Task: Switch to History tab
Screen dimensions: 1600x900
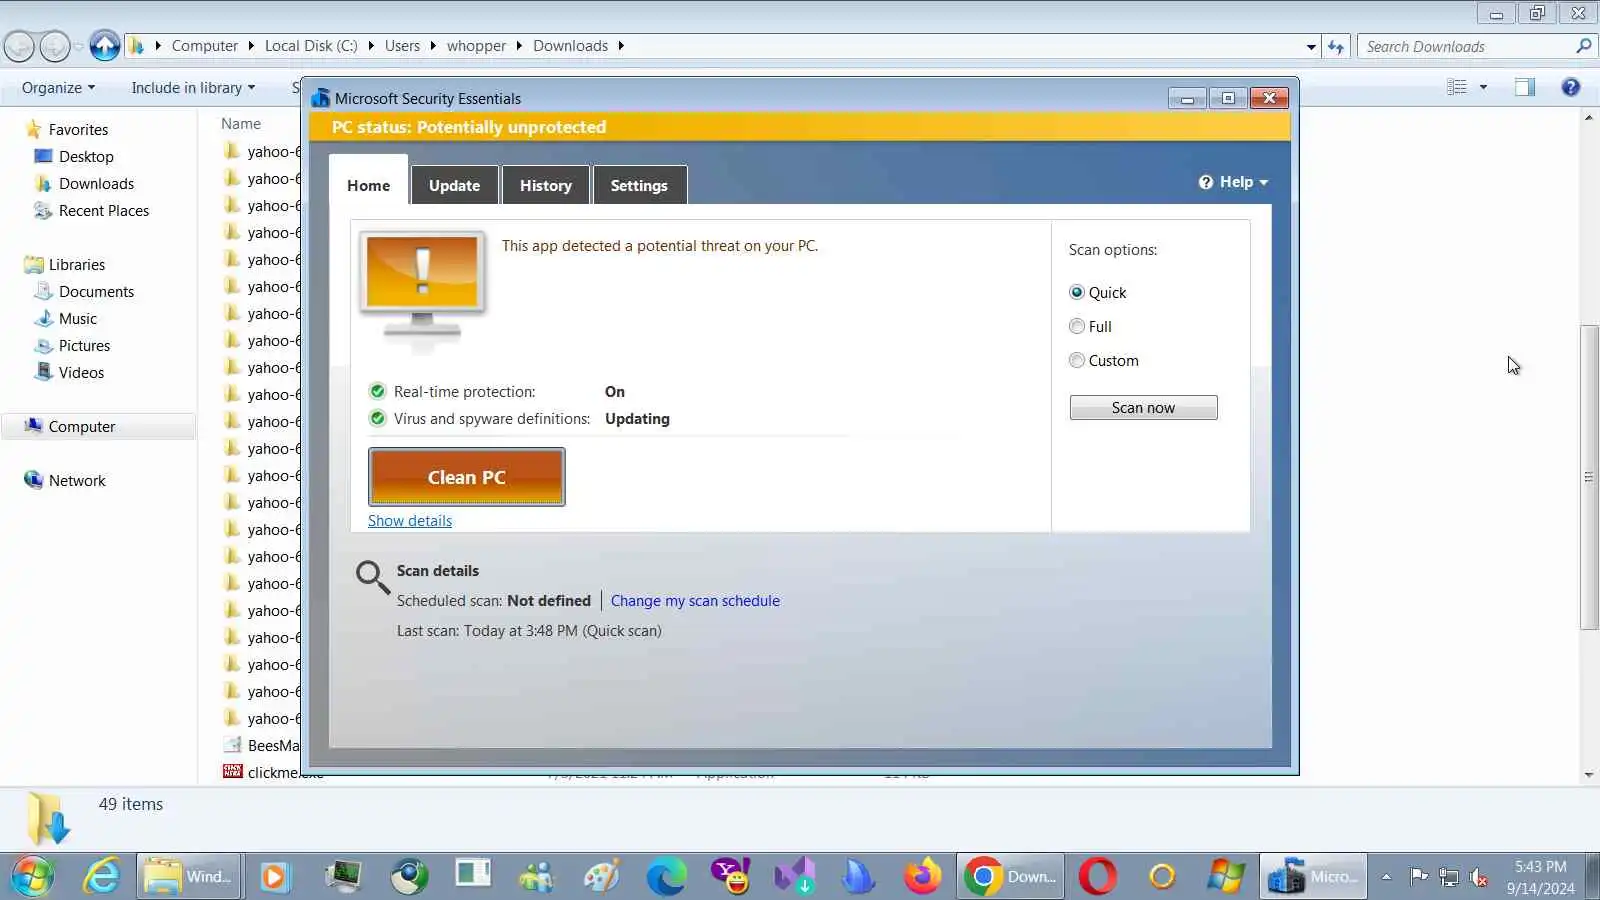Action: click(545, 185)
